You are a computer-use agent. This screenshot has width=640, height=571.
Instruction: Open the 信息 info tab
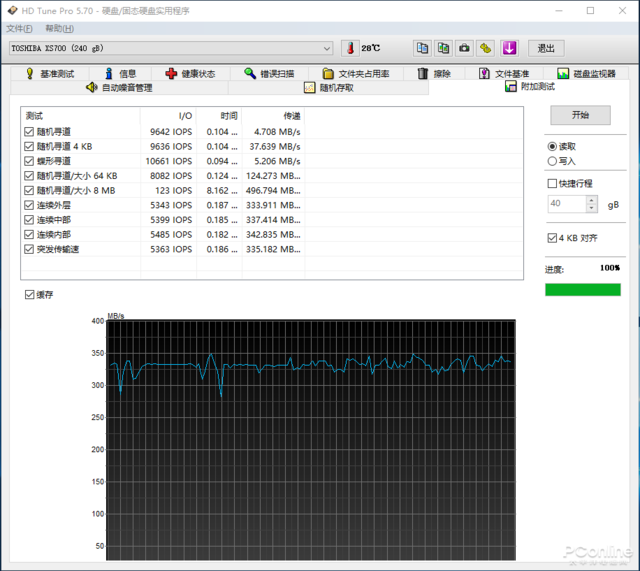coord(120,73)
